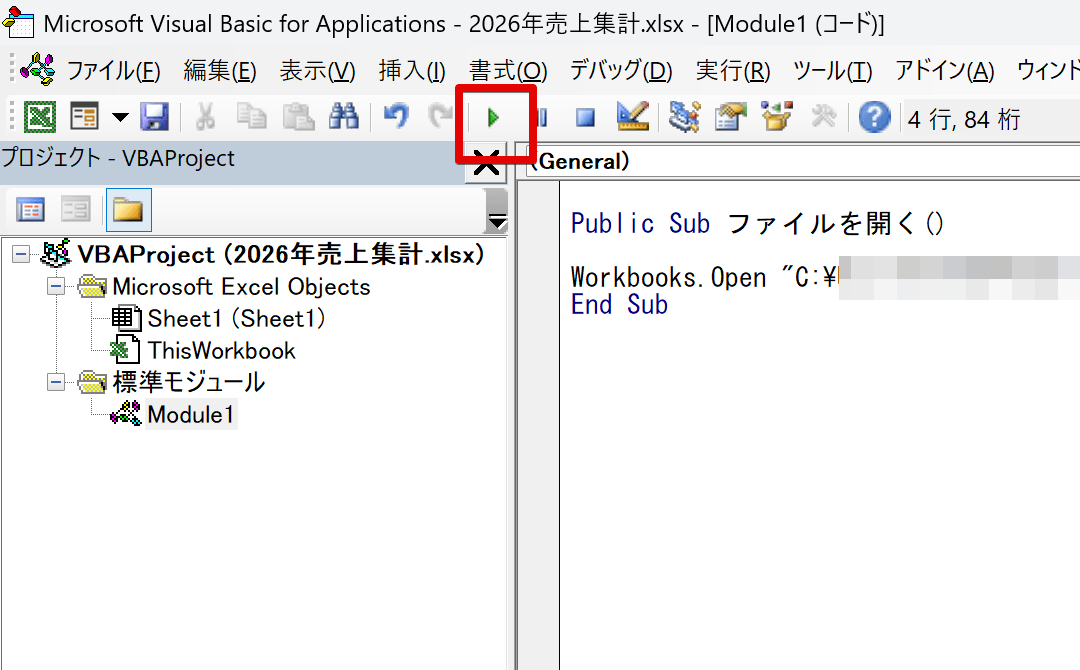Collapse the VBAProject tree node
Viewport: 1080px width, 670px height.
pyautogui.click(x=21, y=255)
